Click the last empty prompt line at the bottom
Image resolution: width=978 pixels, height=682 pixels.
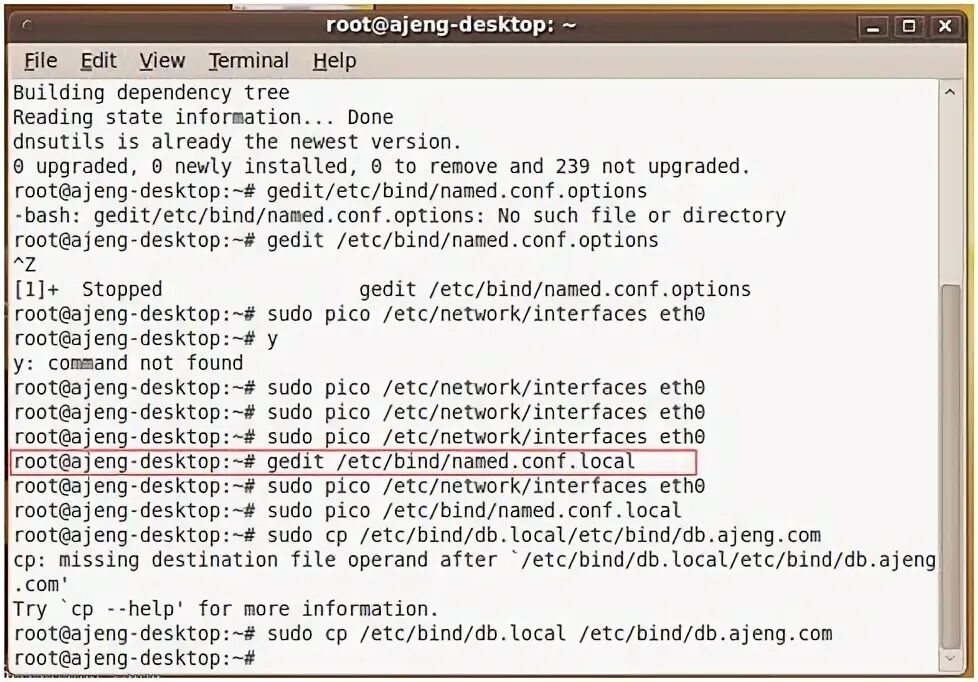coord(134,658)
